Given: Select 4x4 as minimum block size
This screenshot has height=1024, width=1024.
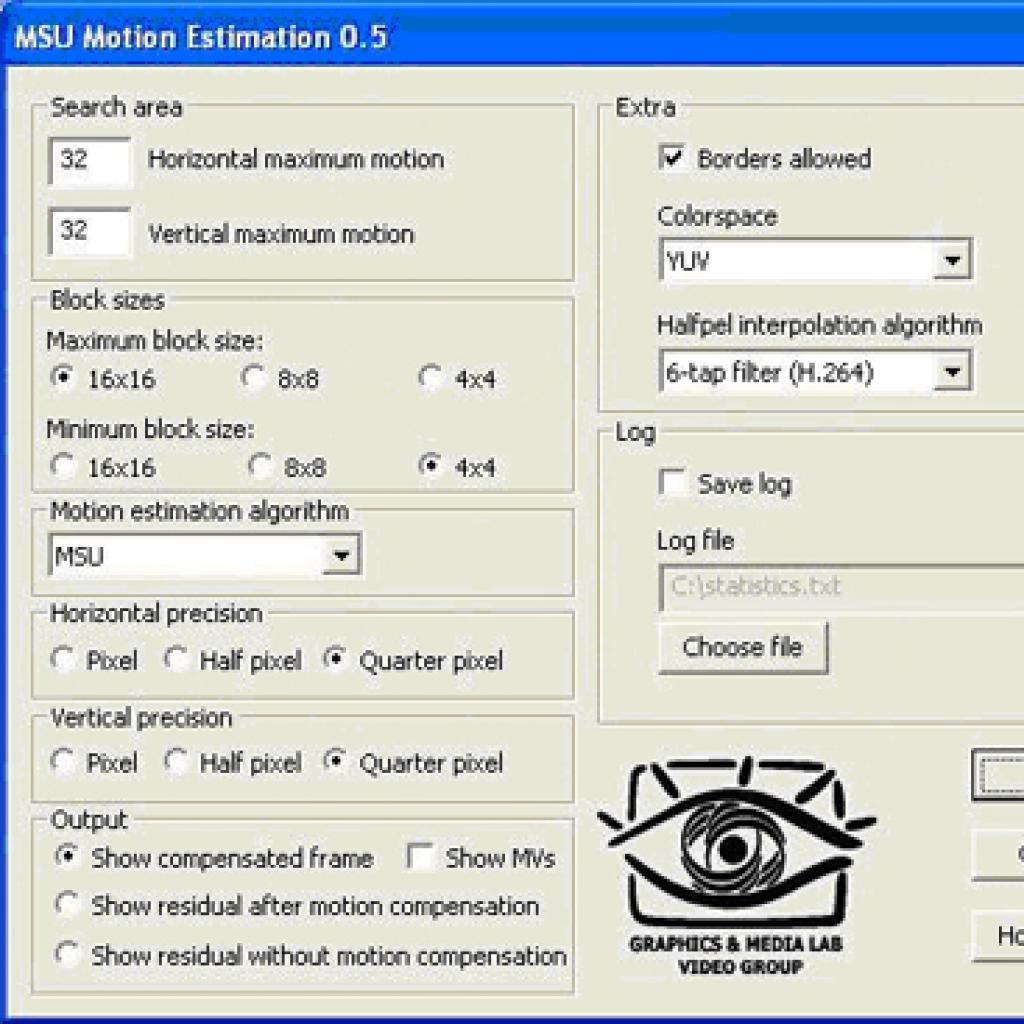Looking at the screenshot, I should pyautogui.click(x=430, y=466).
